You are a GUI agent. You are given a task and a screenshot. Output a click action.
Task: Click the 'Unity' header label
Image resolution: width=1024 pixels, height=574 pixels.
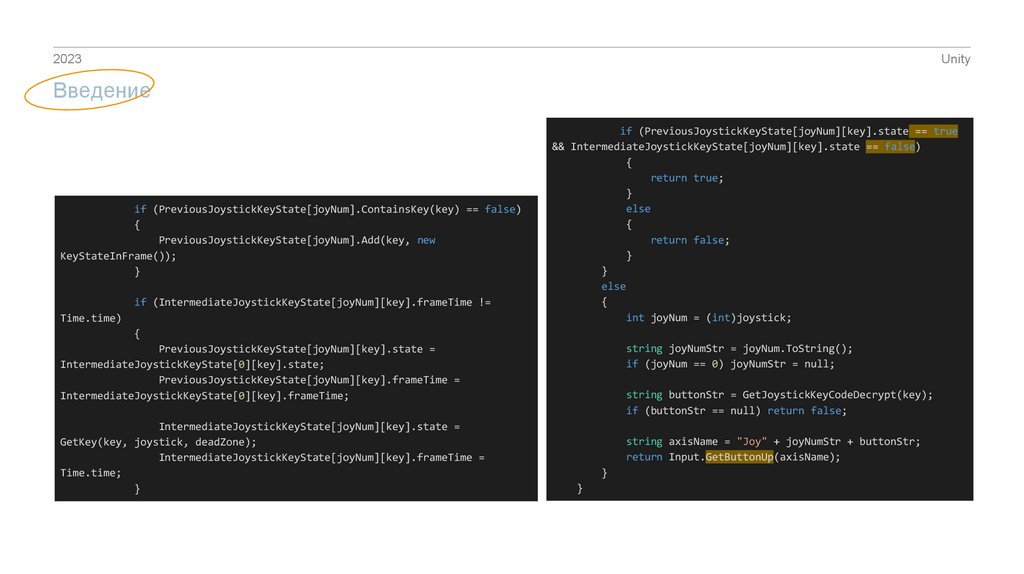(x=955, y=59)
